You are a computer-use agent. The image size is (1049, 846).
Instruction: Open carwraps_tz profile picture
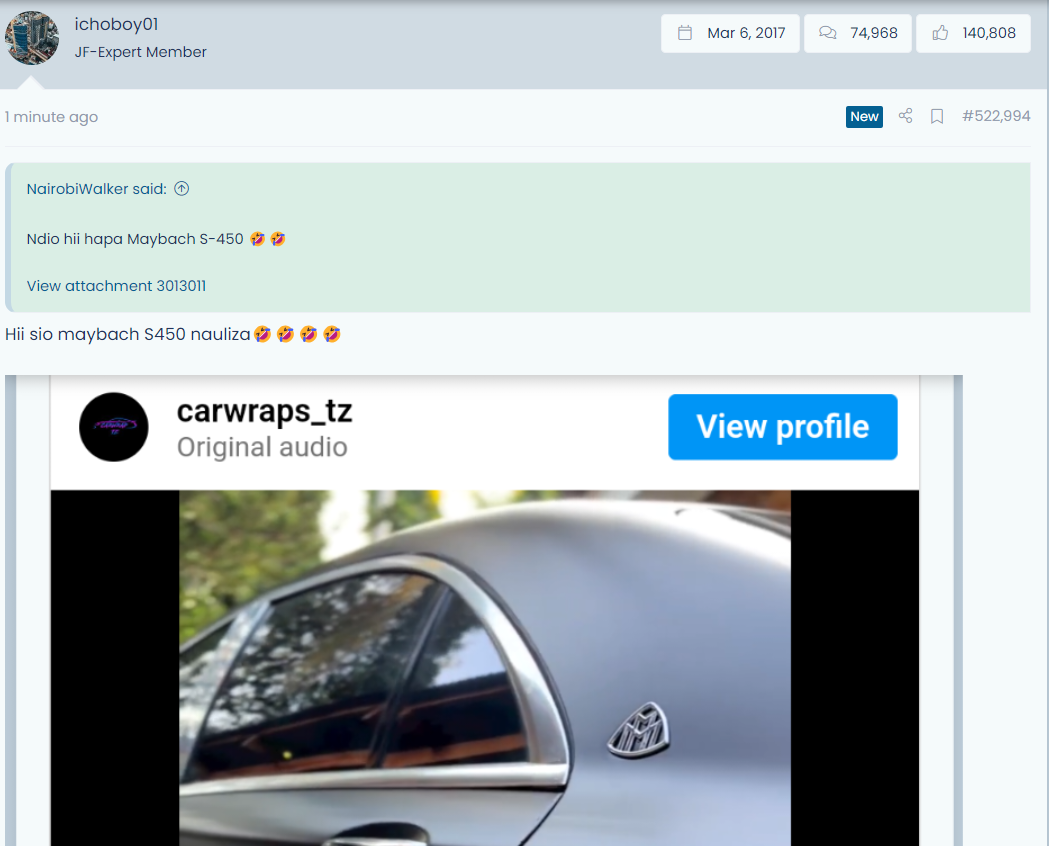coord(114,427)
